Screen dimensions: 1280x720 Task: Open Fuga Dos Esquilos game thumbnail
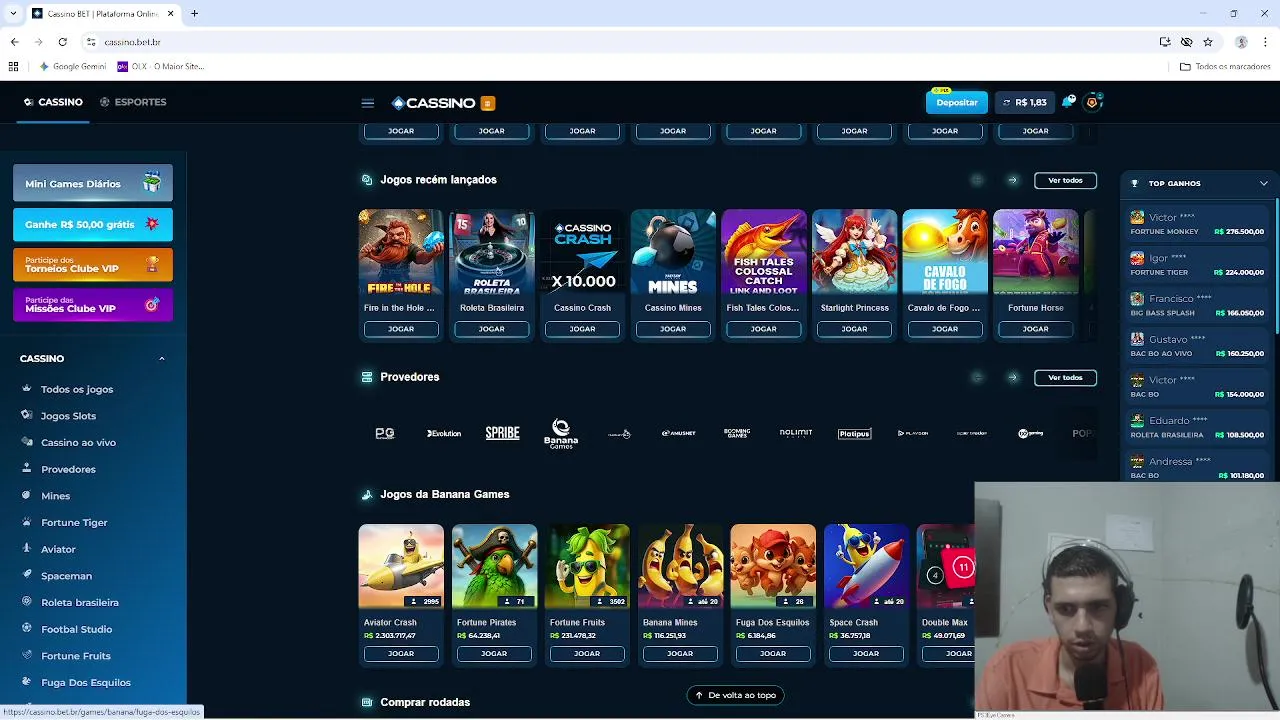(773, 566)
